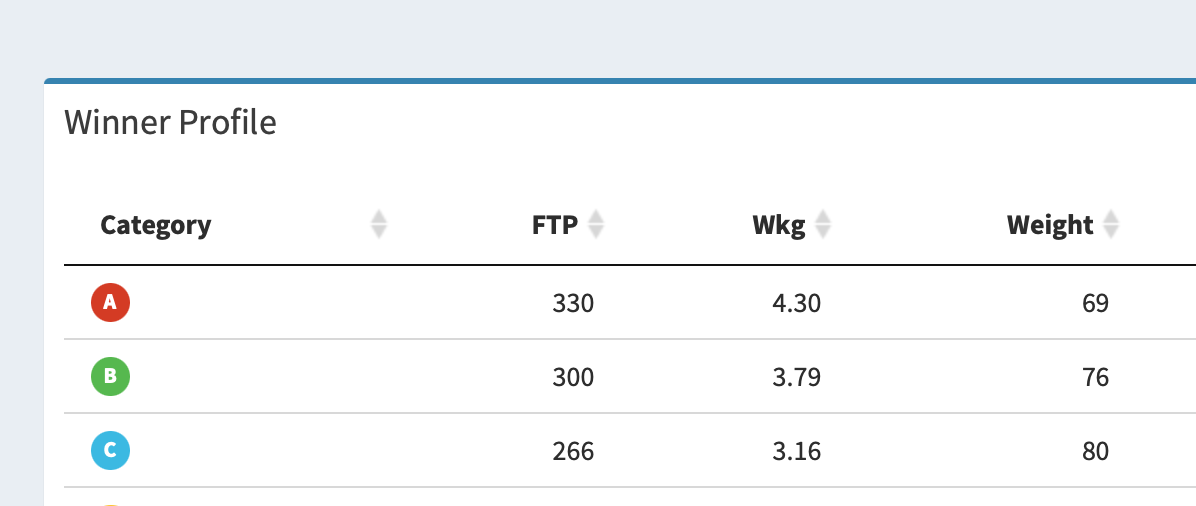Click the Wkg column header text

point(779,226)
